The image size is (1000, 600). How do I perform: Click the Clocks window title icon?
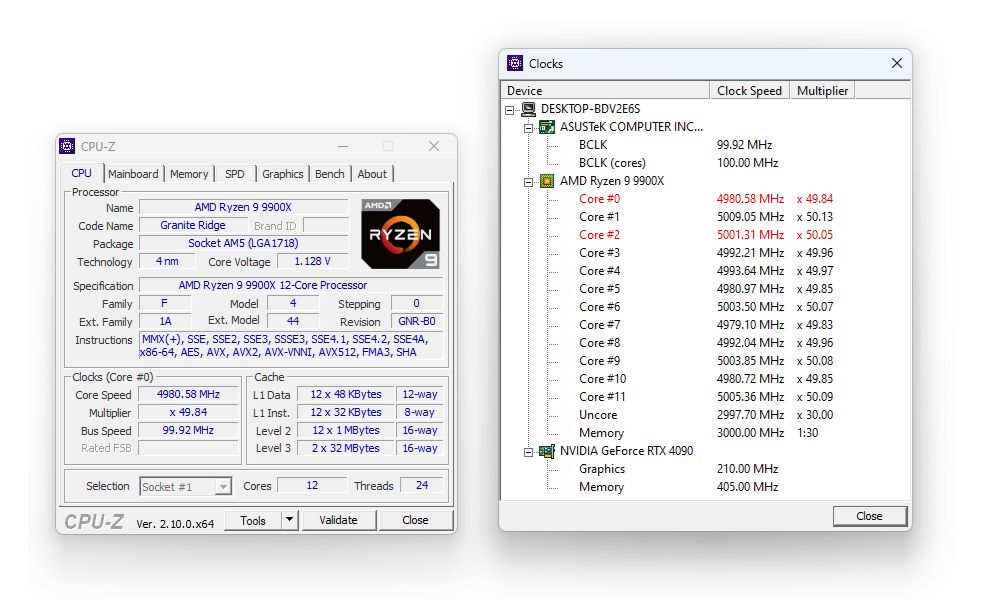pyautogui.click(x=515, y=63)
